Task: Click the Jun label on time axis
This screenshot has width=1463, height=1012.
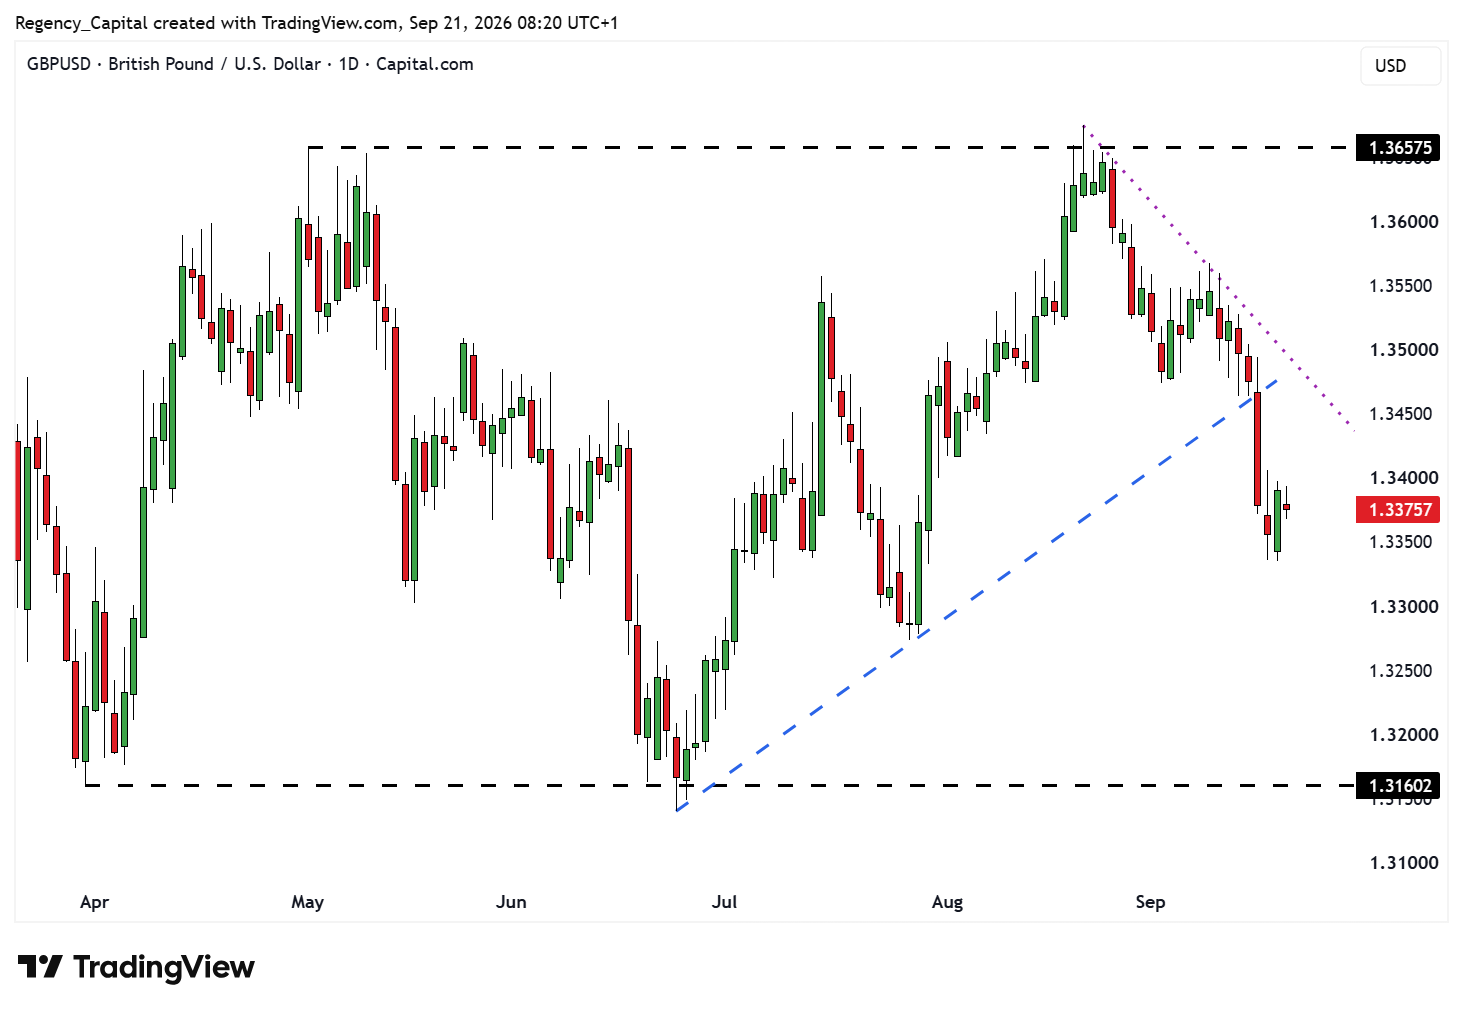Action: [x=511, y=902]
